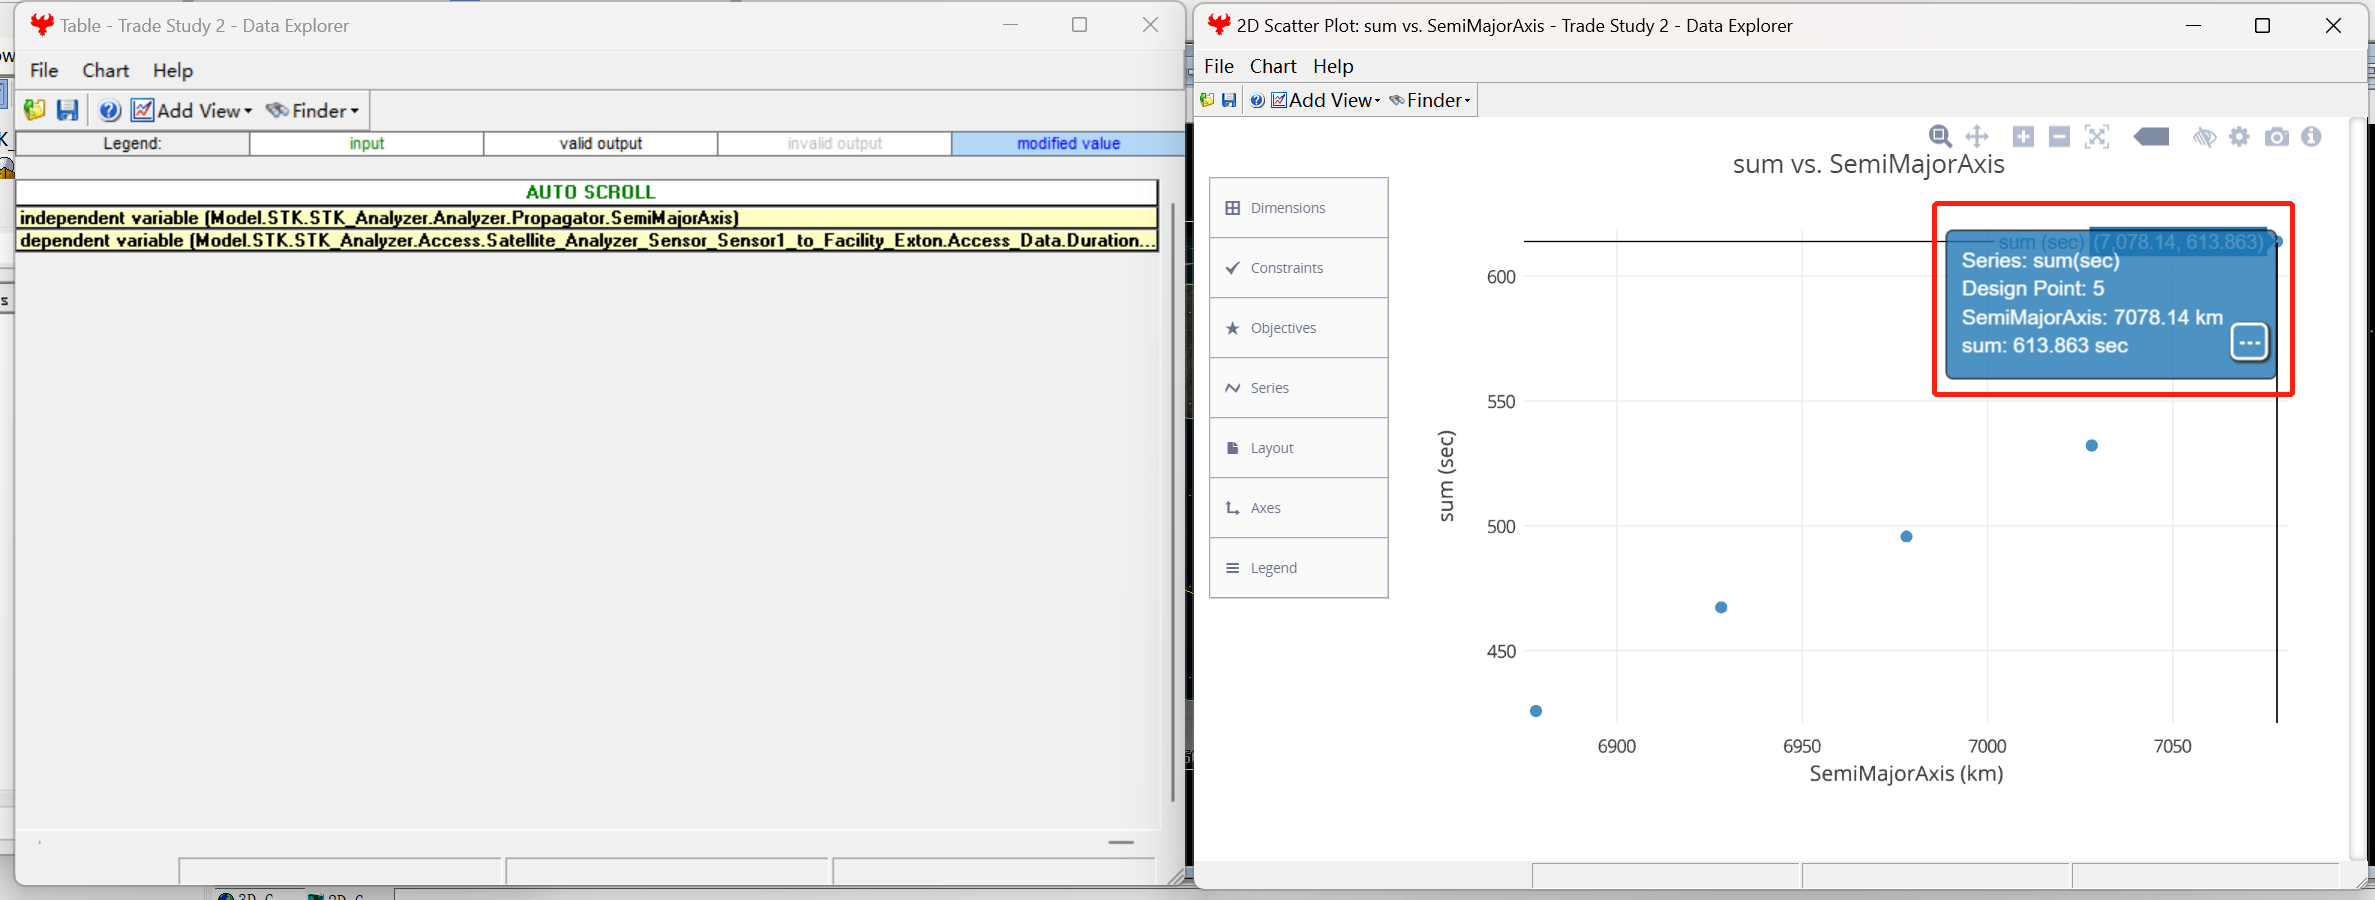Click the zoom out minus icon
This screenshot has height=900, width=2375.
pyautogui.click(x=2059, y=137)
